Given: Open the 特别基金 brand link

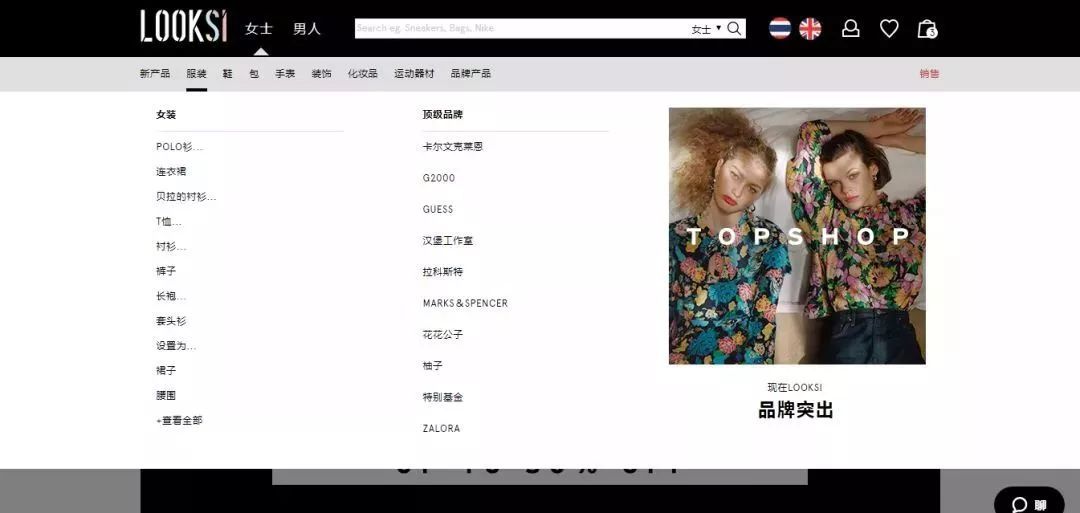Looking at the screenshot, I should pyautogui.click(x=443, y=397).
